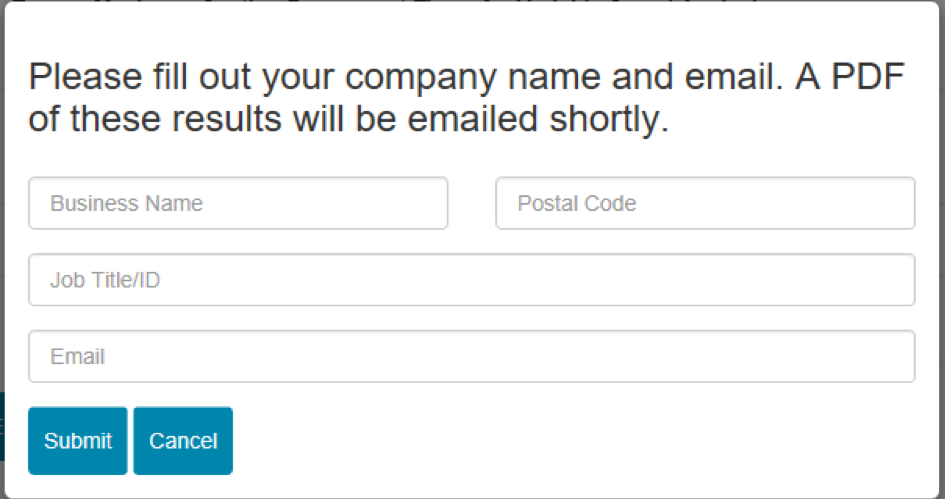Click the 'Email' placeholder text
Viewport: 945px width, 499px height.
click(78, 356)
